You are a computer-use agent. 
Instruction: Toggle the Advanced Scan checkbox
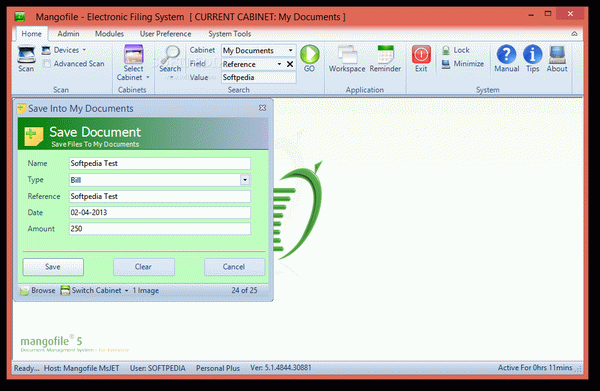(47, 64)
